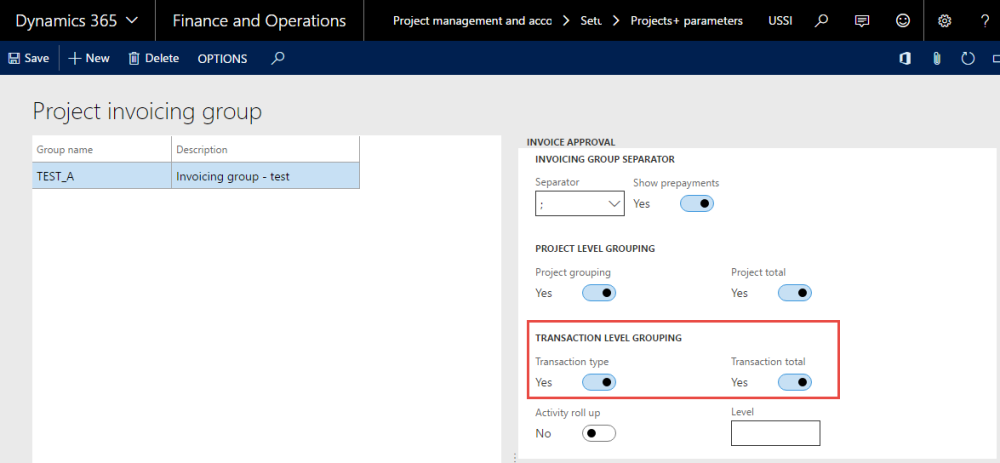Open Project management and accounting breadcrumb
The width and height of the screenshot is (1000, 463).
tap(473, 20)
